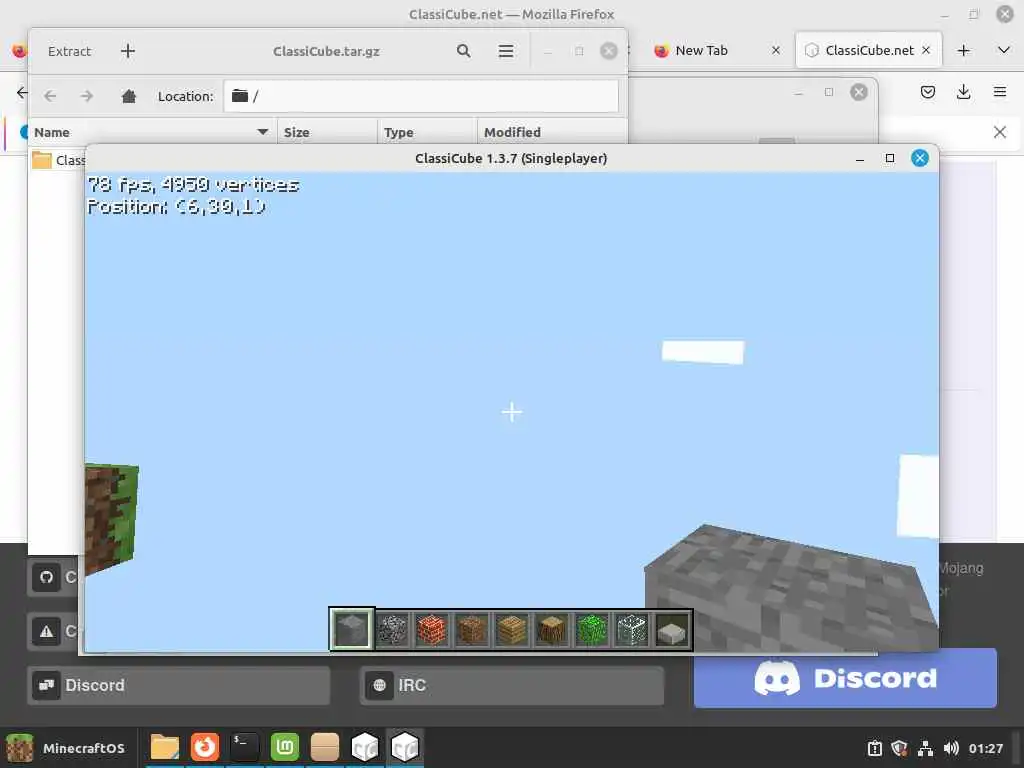Go to the archive home location
This screenshot has width=1024, height=768.
(129, 96)
